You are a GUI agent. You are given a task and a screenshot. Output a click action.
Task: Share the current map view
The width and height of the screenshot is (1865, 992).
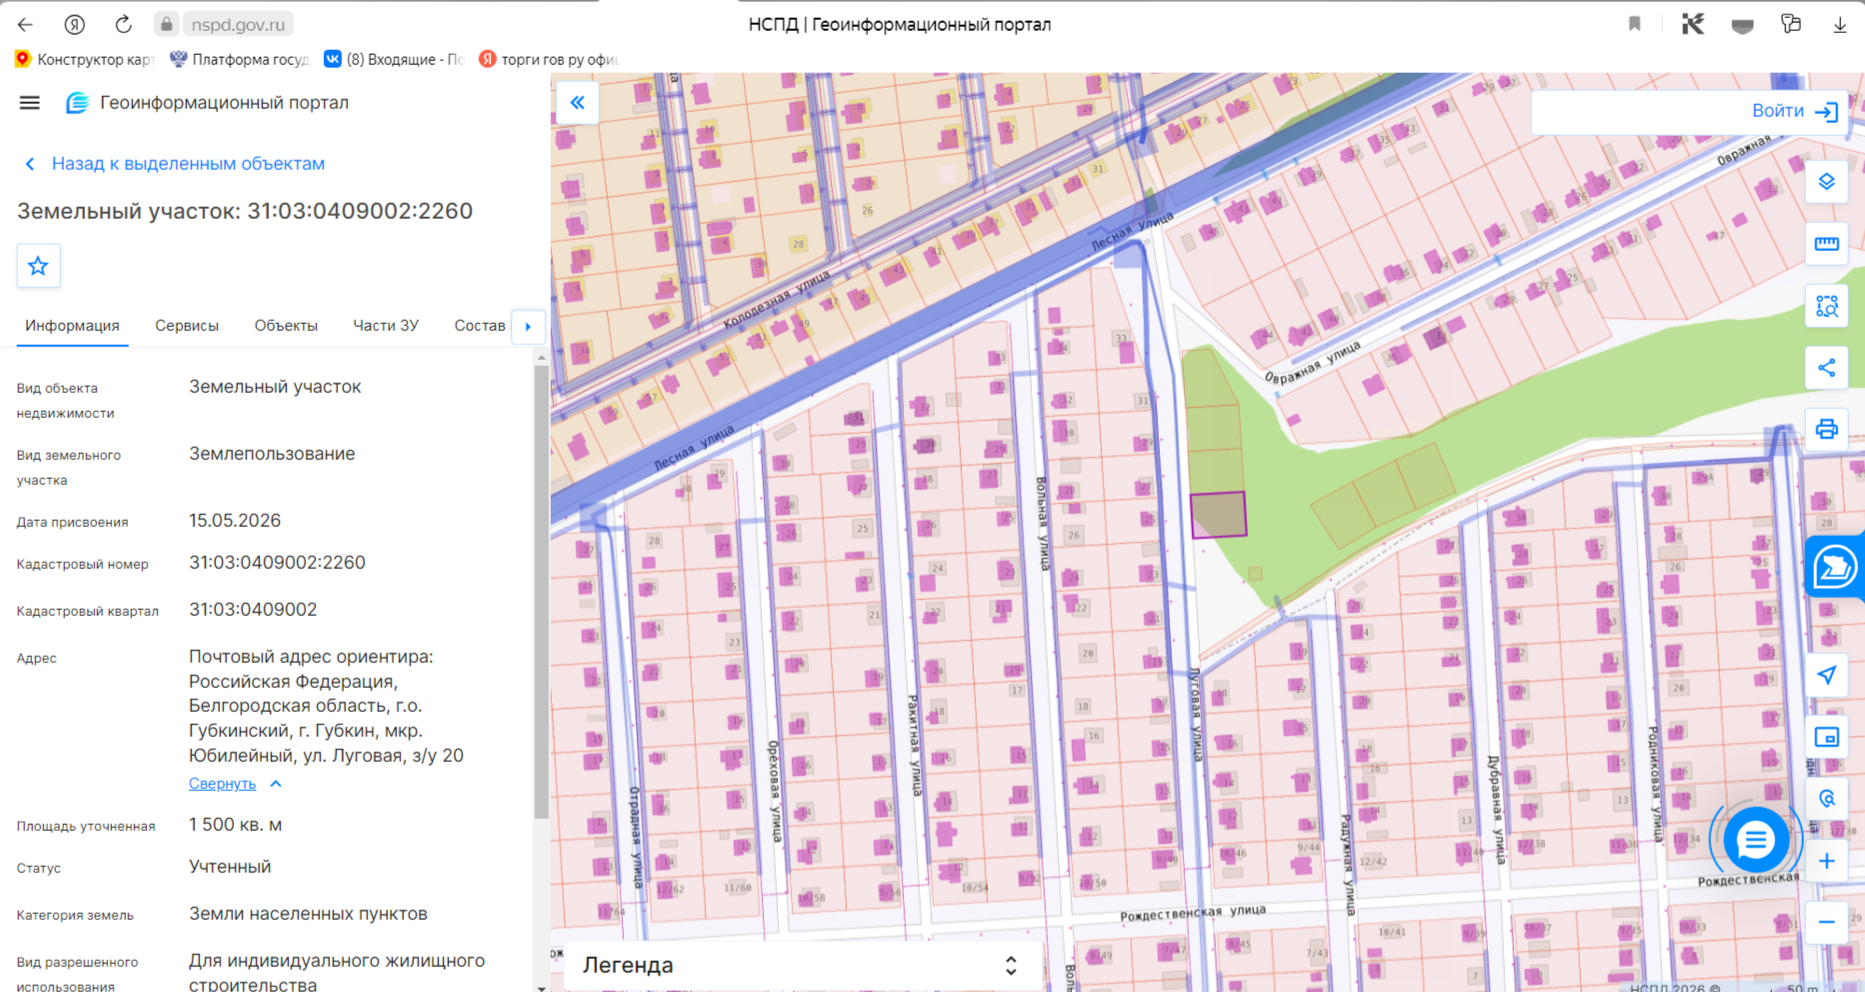coord(1826,368)
